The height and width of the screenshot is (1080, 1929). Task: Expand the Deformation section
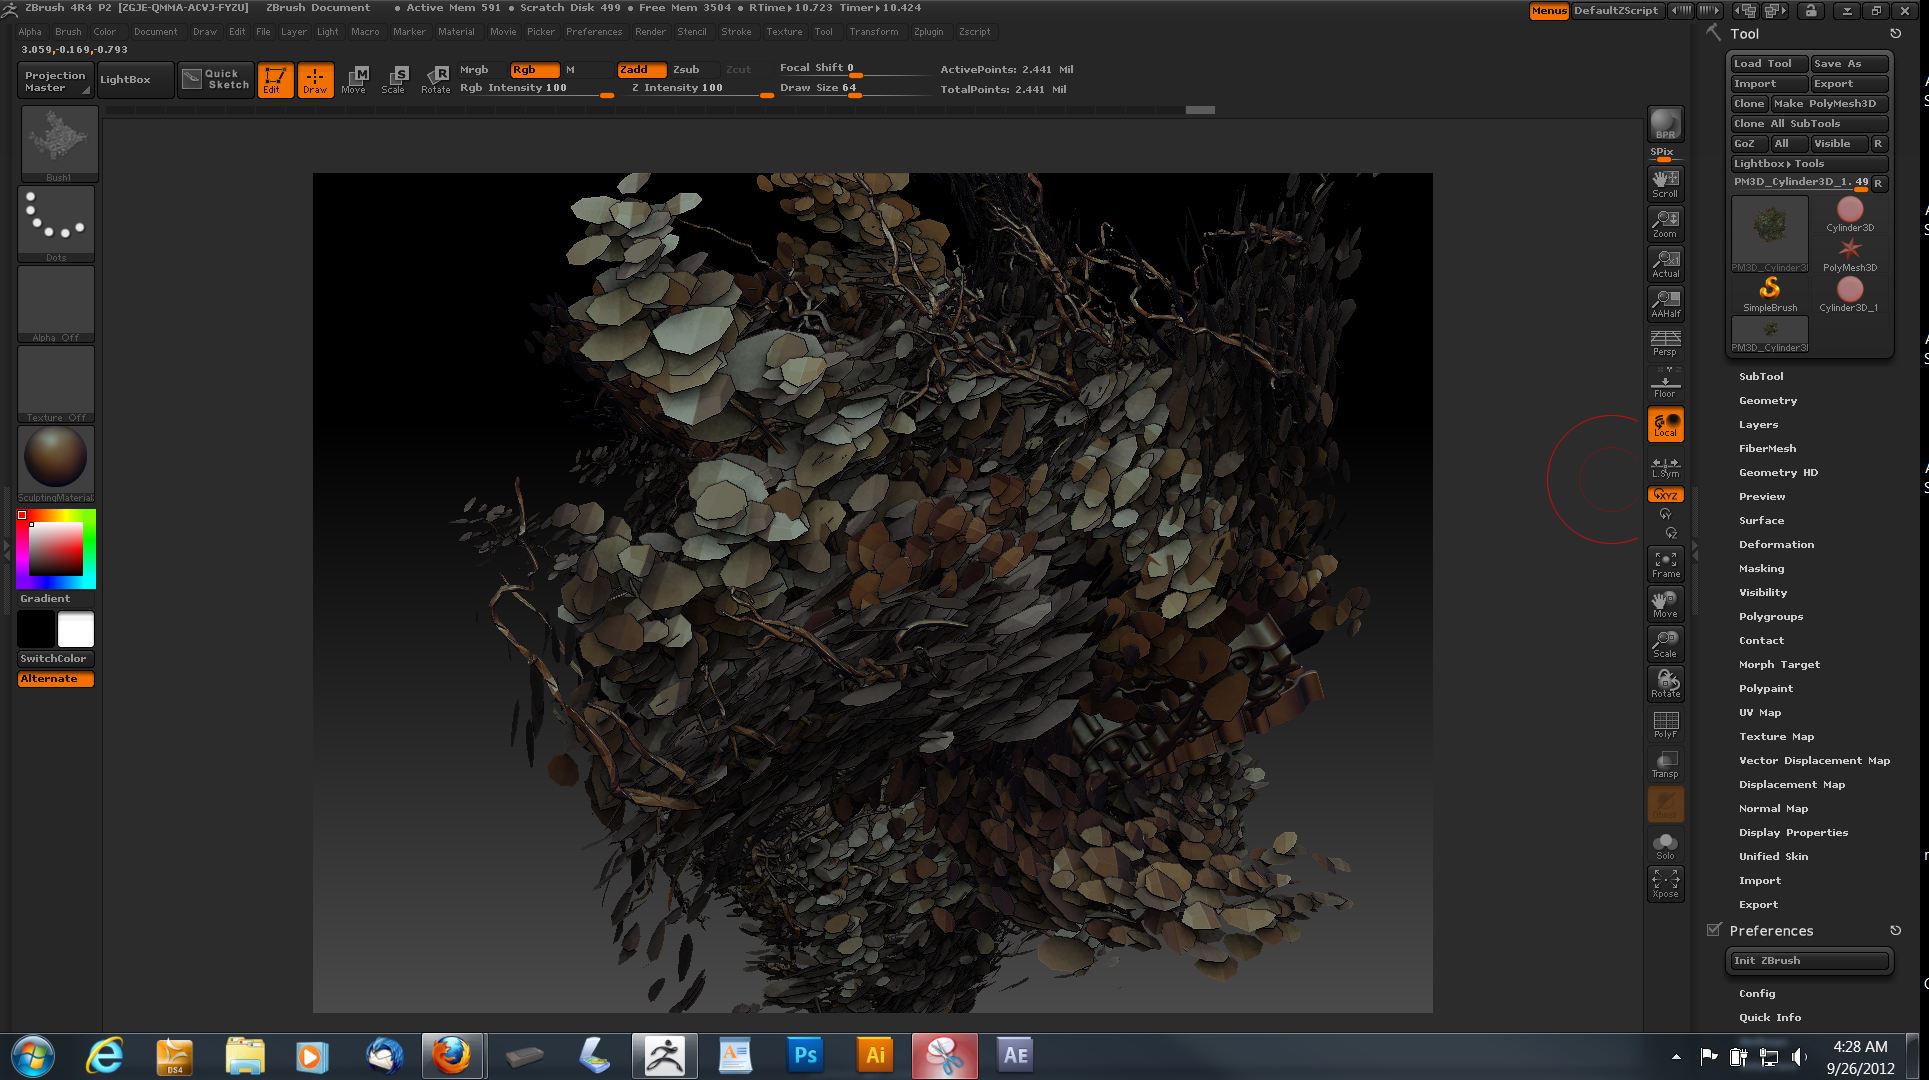point(1776,544)
